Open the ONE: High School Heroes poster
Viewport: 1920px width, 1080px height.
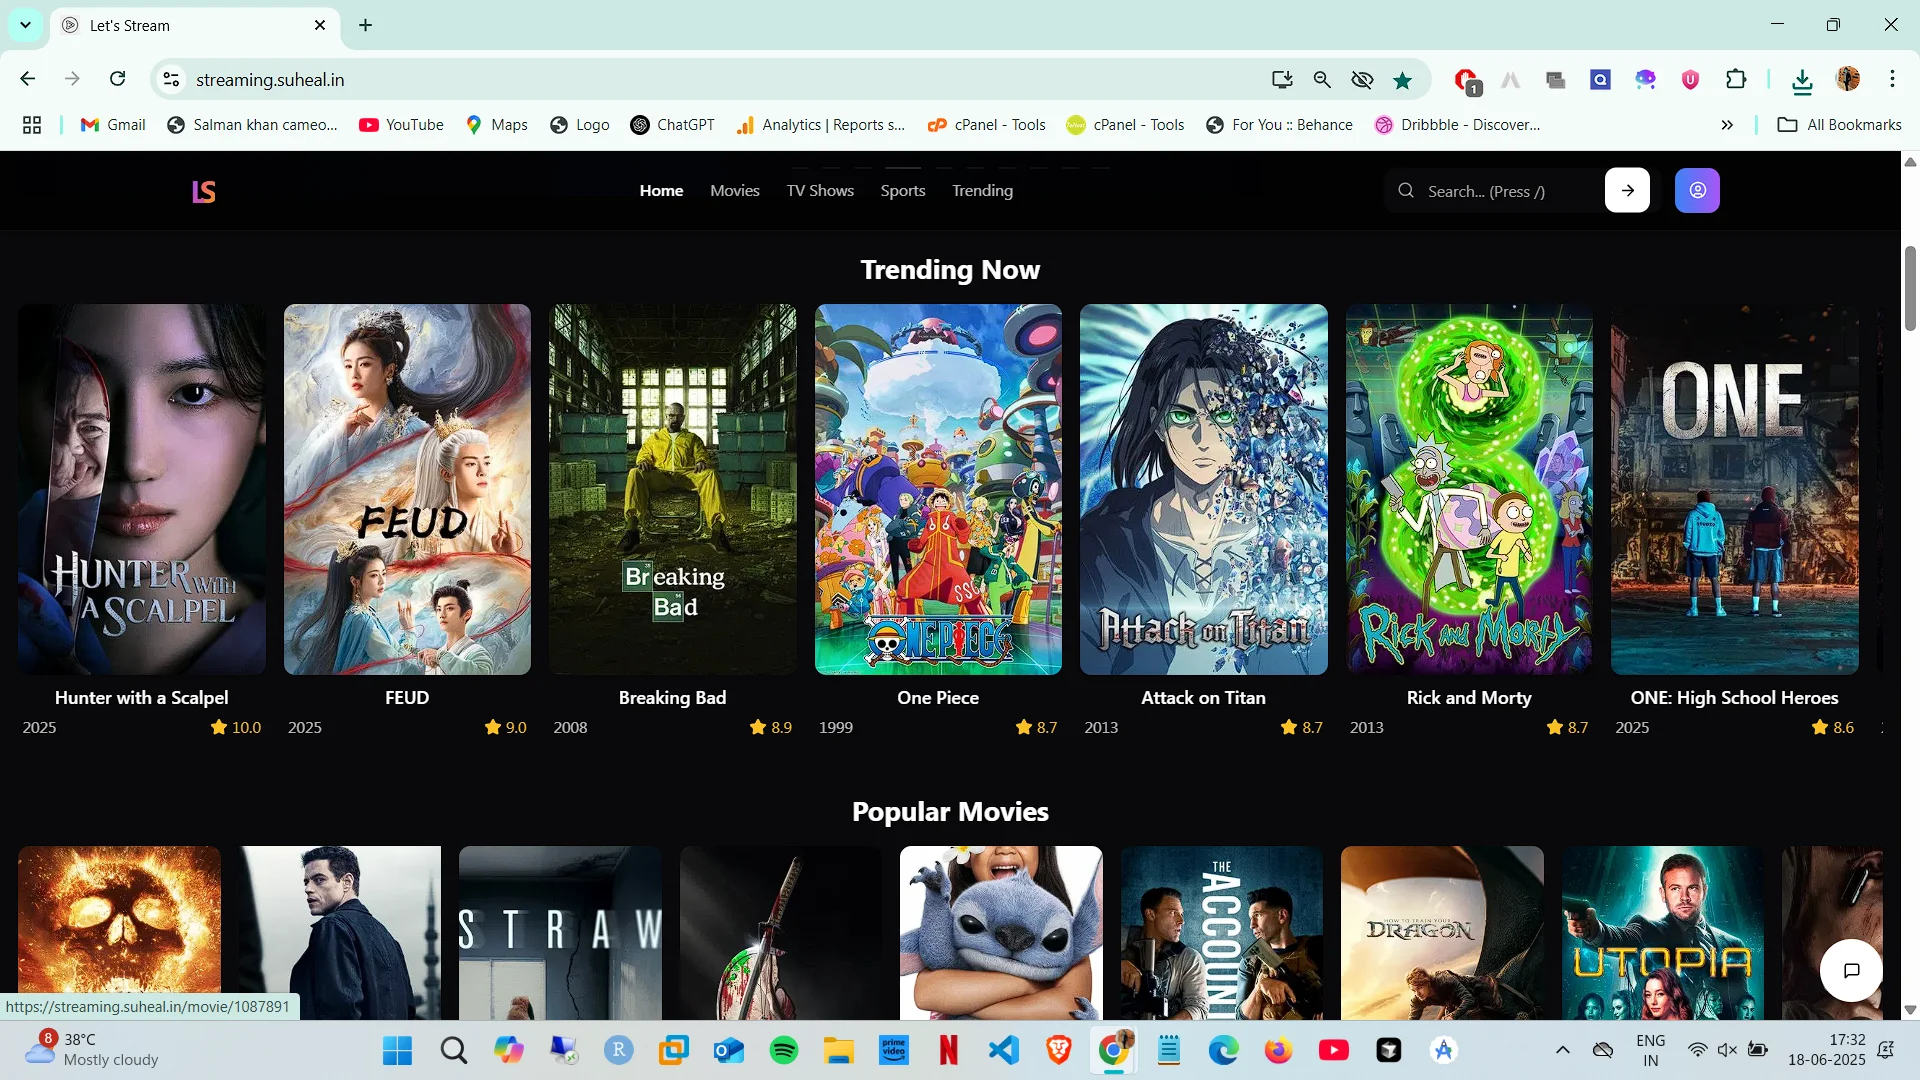[1735, 489]
